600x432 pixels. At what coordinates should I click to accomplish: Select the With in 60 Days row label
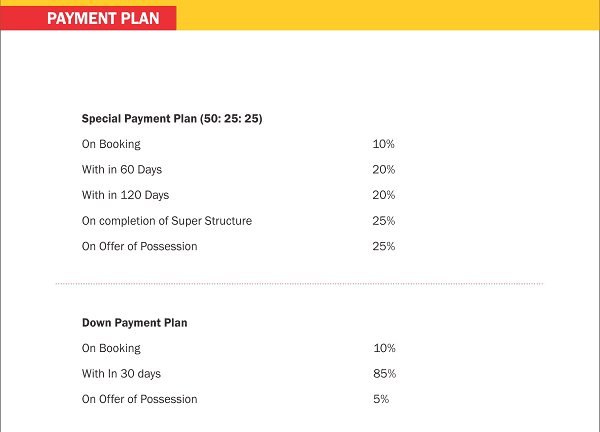pos(121,170)
